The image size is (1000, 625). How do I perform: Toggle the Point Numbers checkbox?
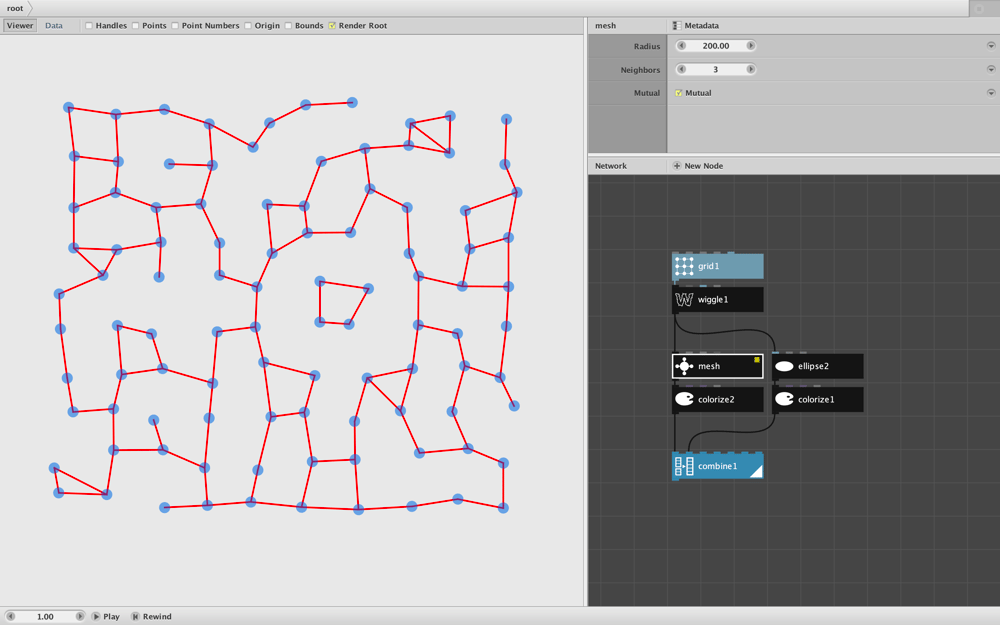[x=175, y=26]
